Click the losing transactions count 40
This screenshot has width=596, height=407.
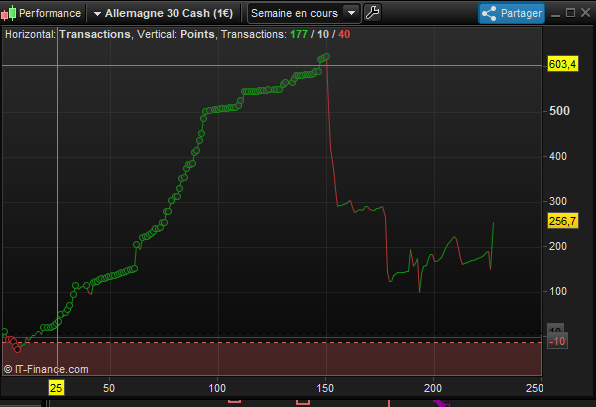[x=344, y=35]
